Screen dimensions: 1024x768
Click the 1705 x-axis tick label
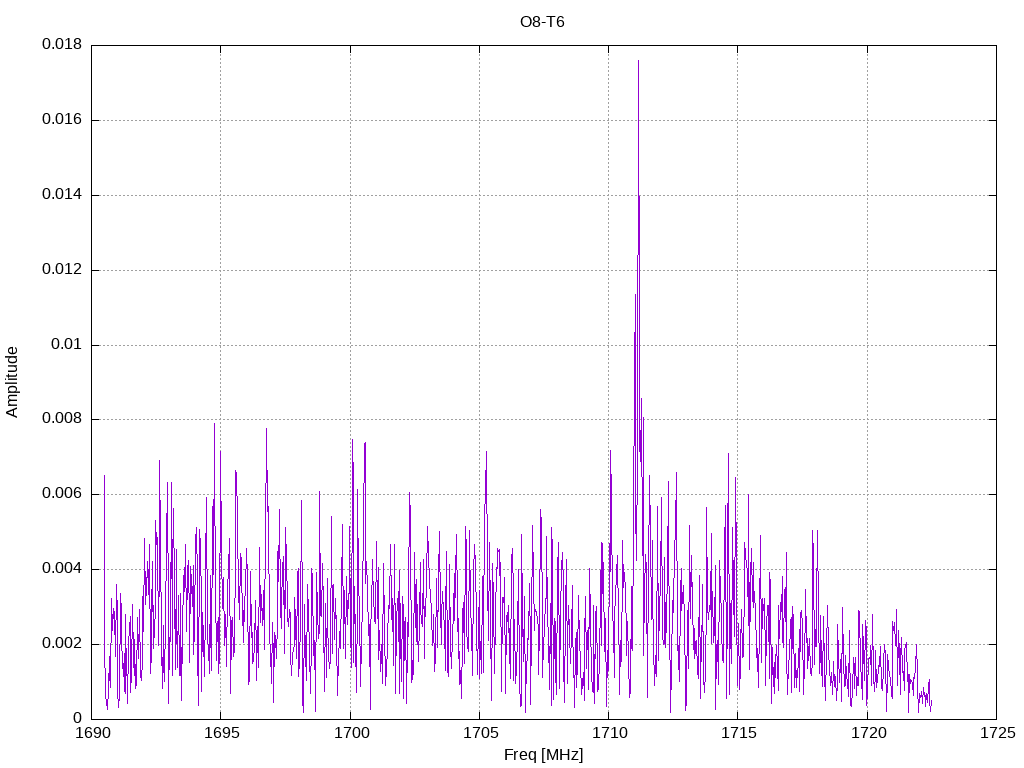[x=481, y=733]
